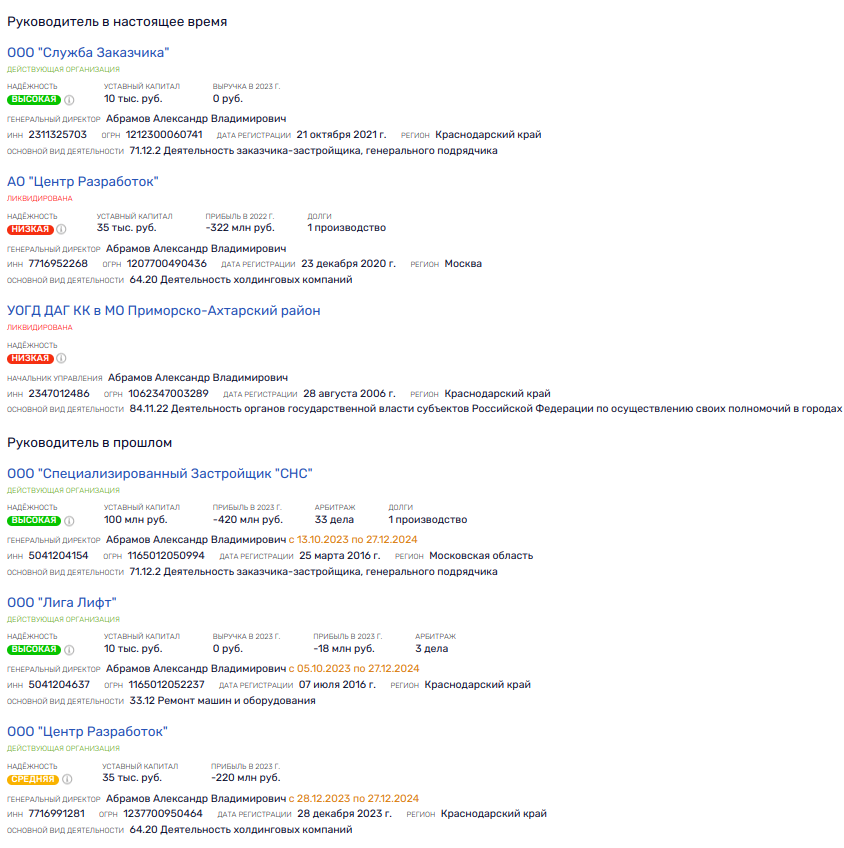The height and width of the screenshot is (848, 844).
Task: Click info icon beside Лига Лифт reliability badge
Action: coord(69,650)
